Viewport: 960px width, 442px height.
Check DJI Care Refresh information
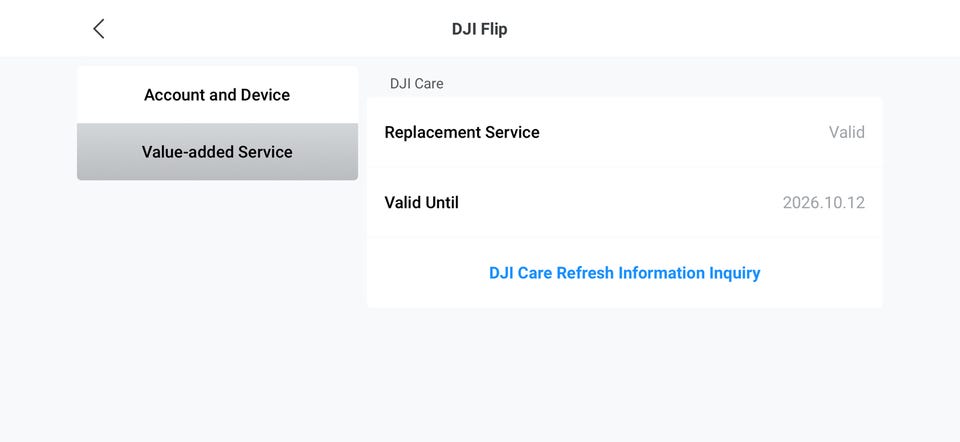tap(624, 273)
